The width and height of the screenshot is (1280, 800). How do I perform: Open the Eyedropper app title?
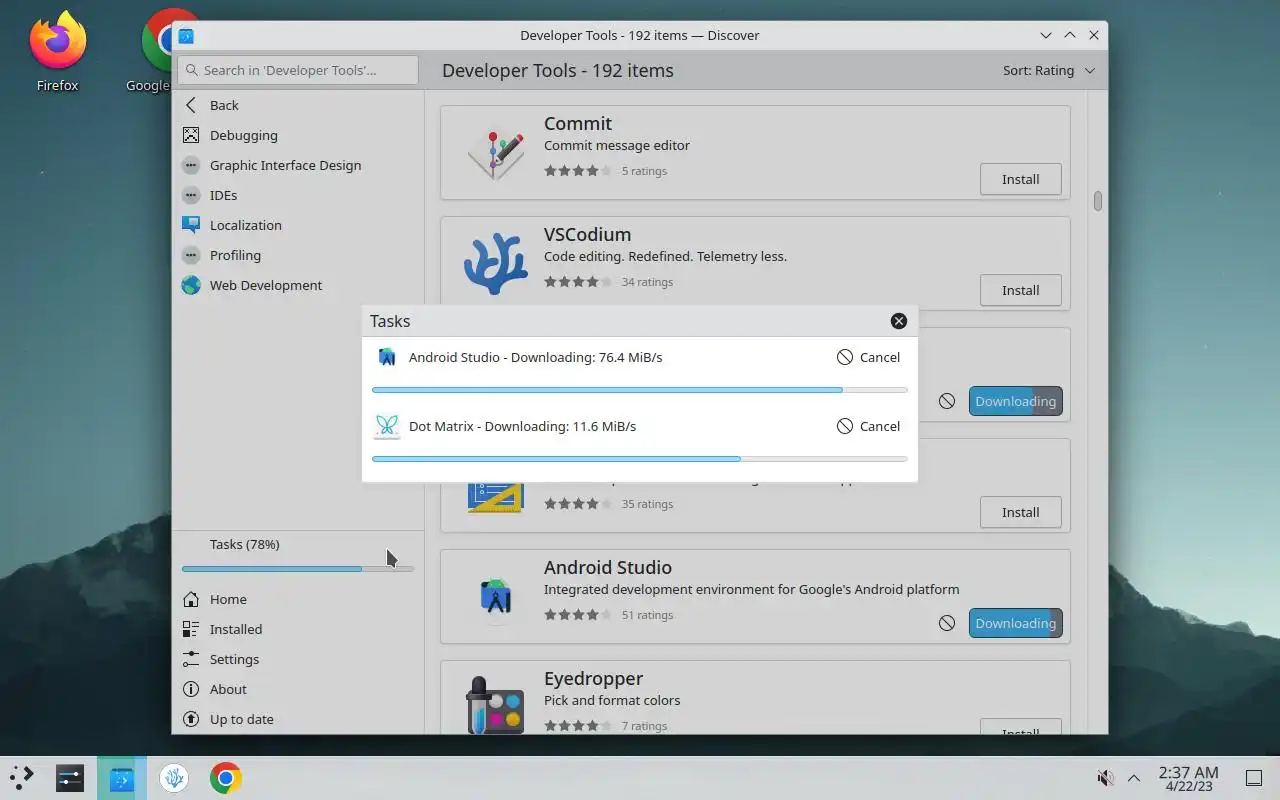593,678
